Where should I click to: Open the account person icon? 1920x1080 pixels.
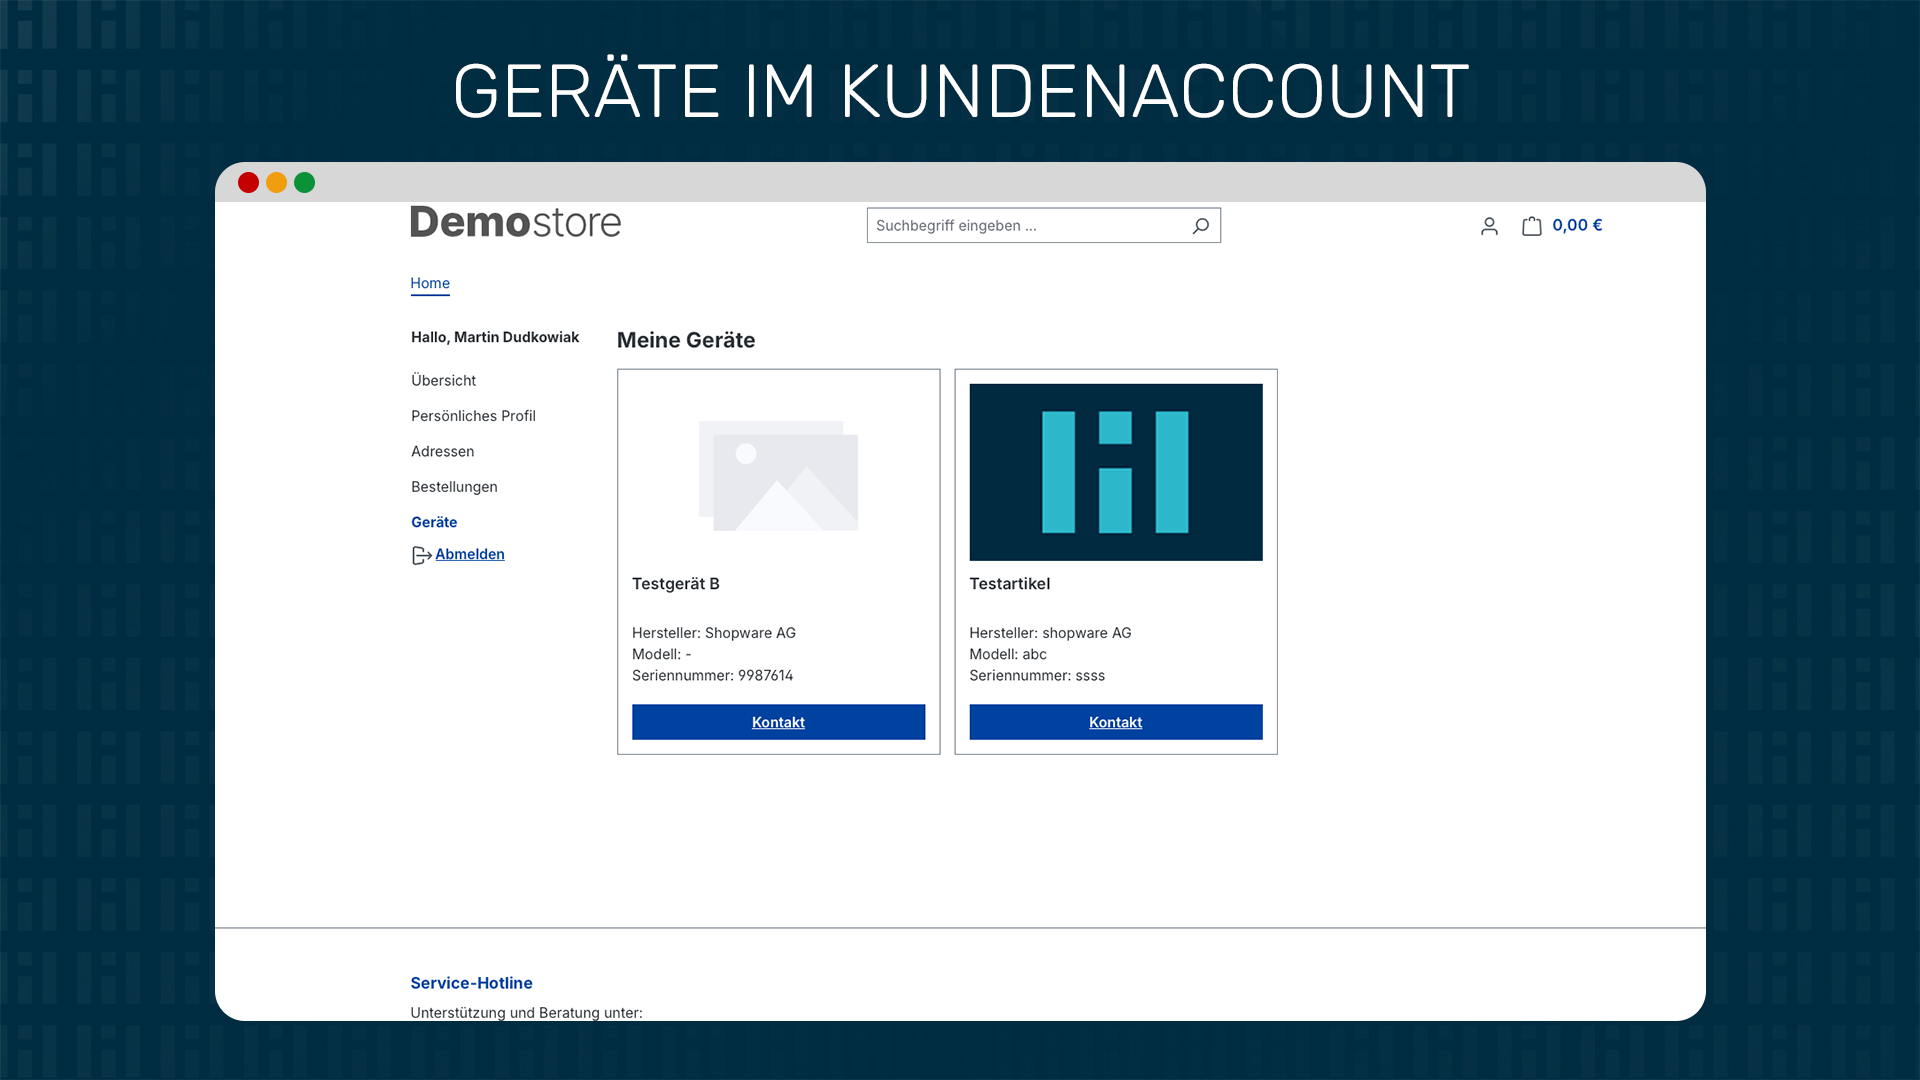click(1489, 226)
